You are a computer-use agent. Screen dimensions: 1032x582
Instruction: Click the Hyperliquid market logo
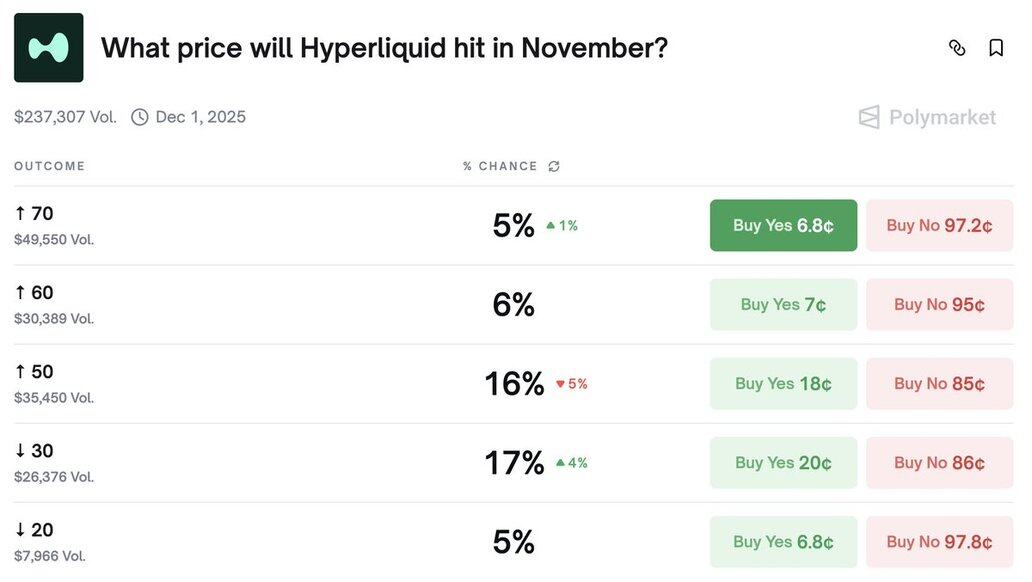tap(49, 48)
